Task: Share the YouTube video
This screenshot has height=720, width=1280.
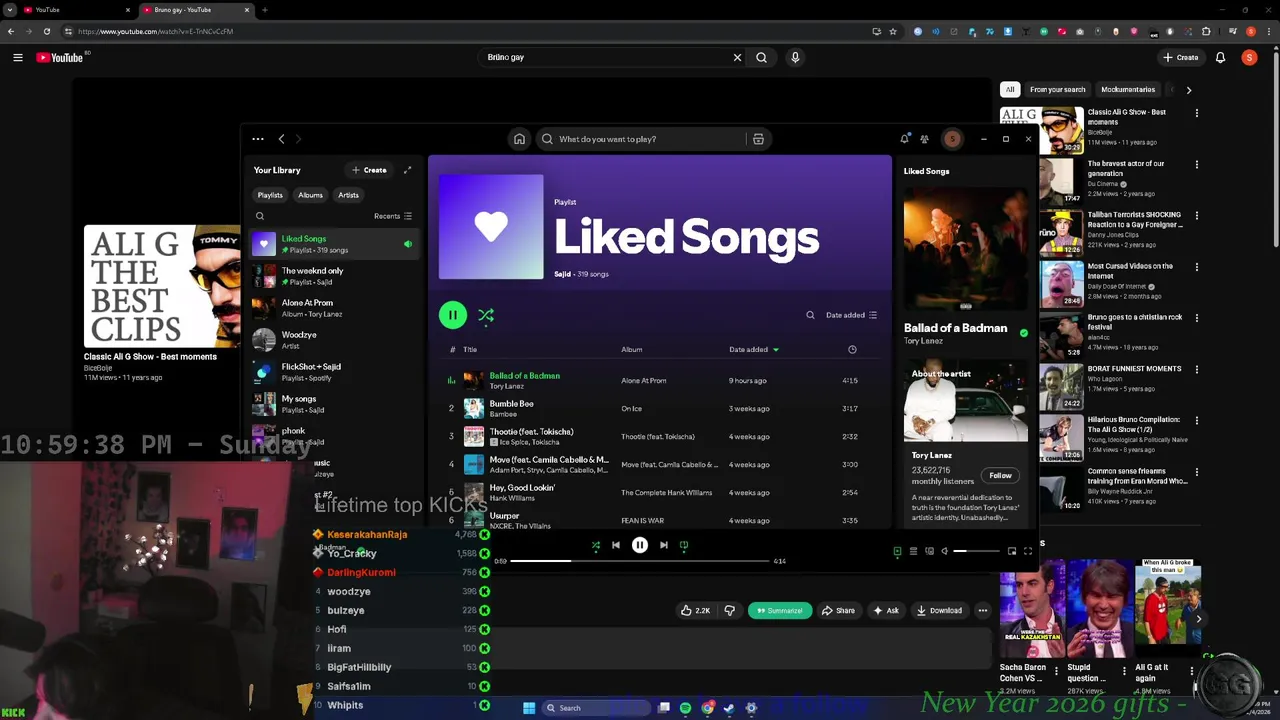Action: click(x=838, y=610)
